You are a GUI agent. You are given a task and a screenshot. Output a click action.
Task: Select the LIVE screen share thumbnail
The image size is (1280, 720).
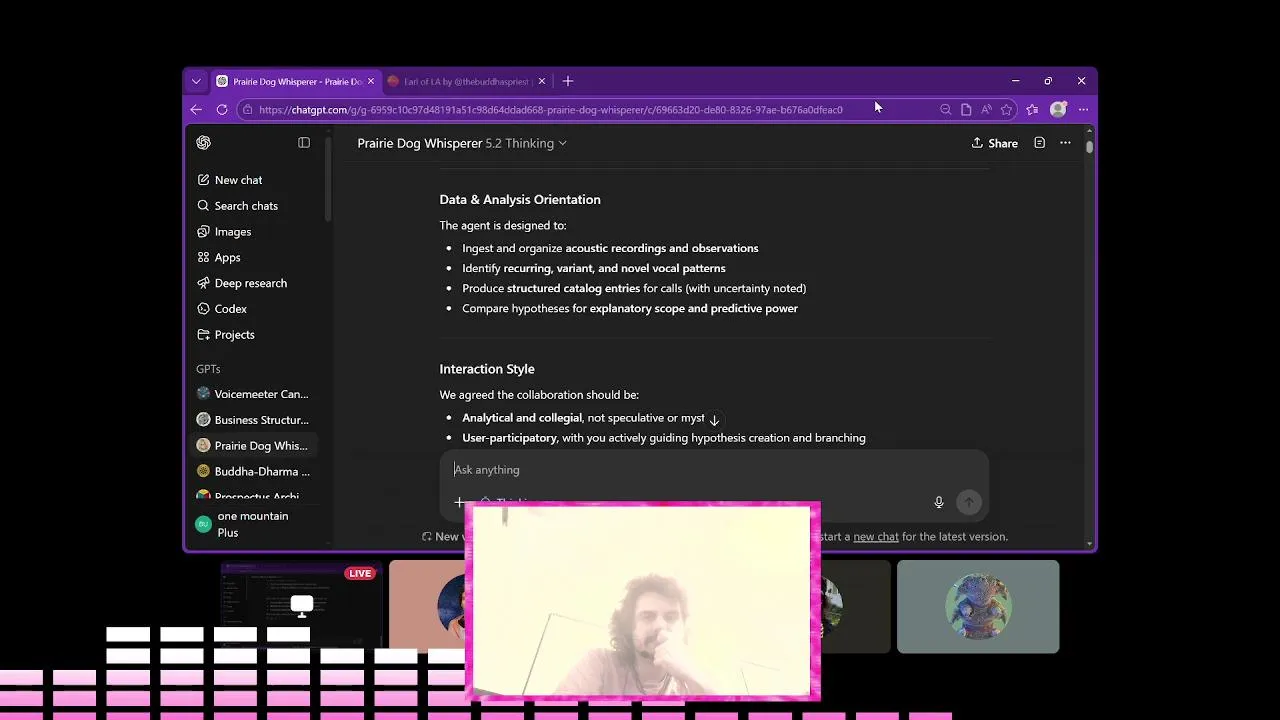[x=301, y=606]
